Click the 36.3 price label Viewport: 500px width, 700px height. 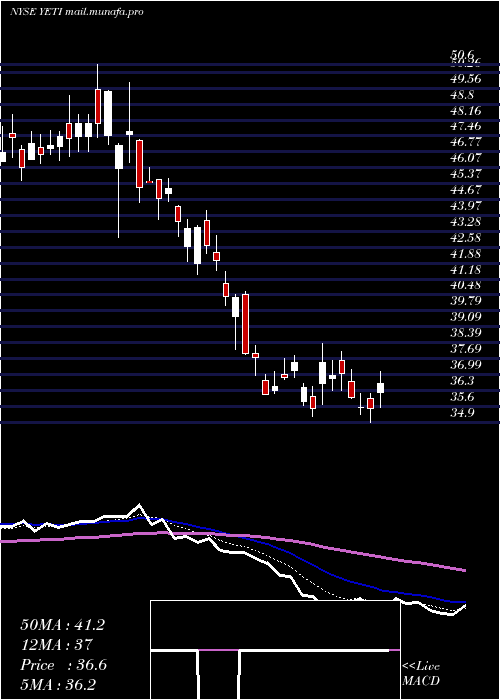click(462, 381)
